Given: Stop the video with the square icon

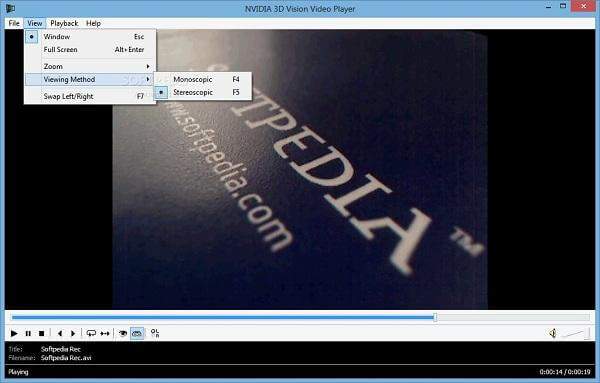Looking at the screenshot, I should pyautogui.click(x=41, y=334).
